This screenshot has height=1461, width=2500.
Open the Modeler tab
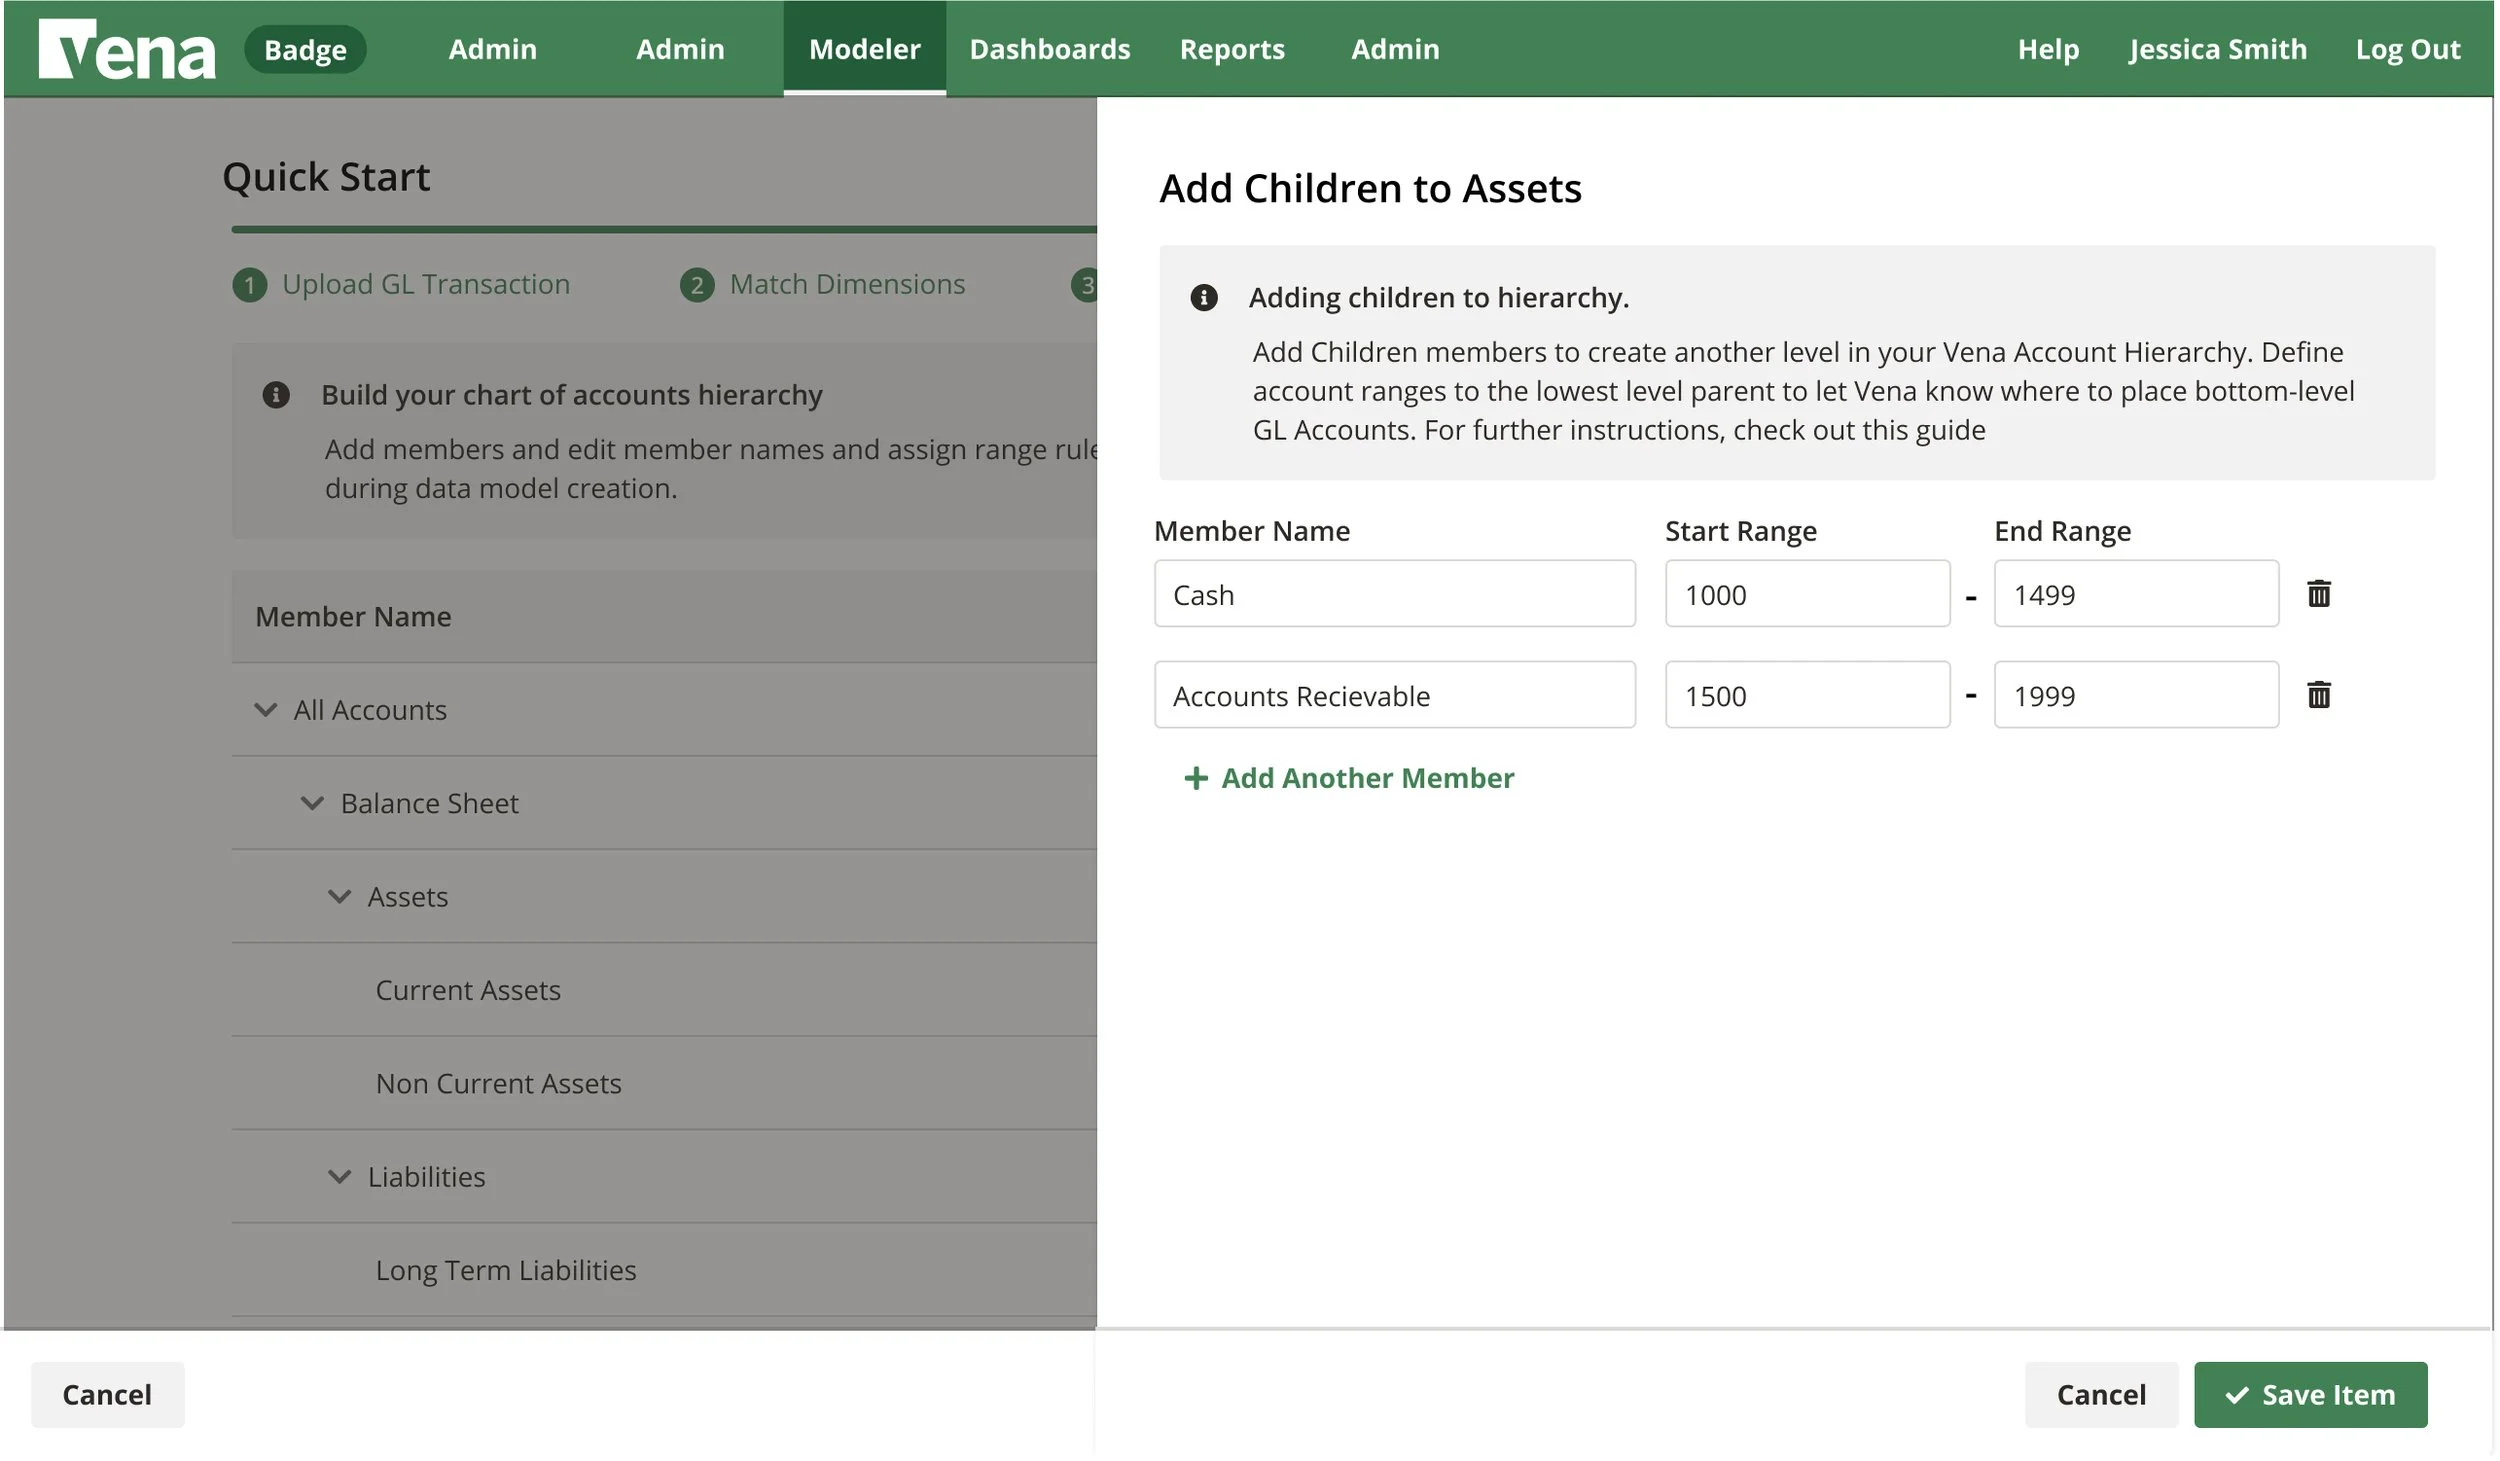tap(864, 48)
